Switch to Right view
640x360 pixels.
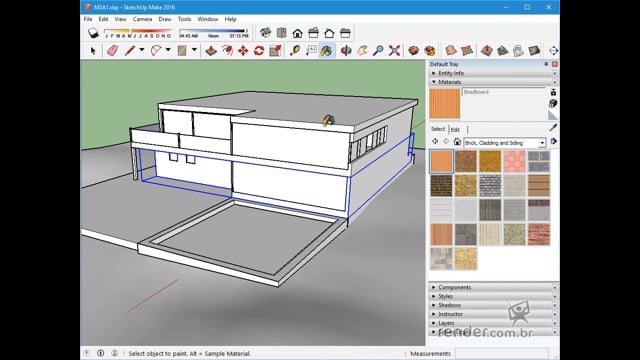coord(313,33)
